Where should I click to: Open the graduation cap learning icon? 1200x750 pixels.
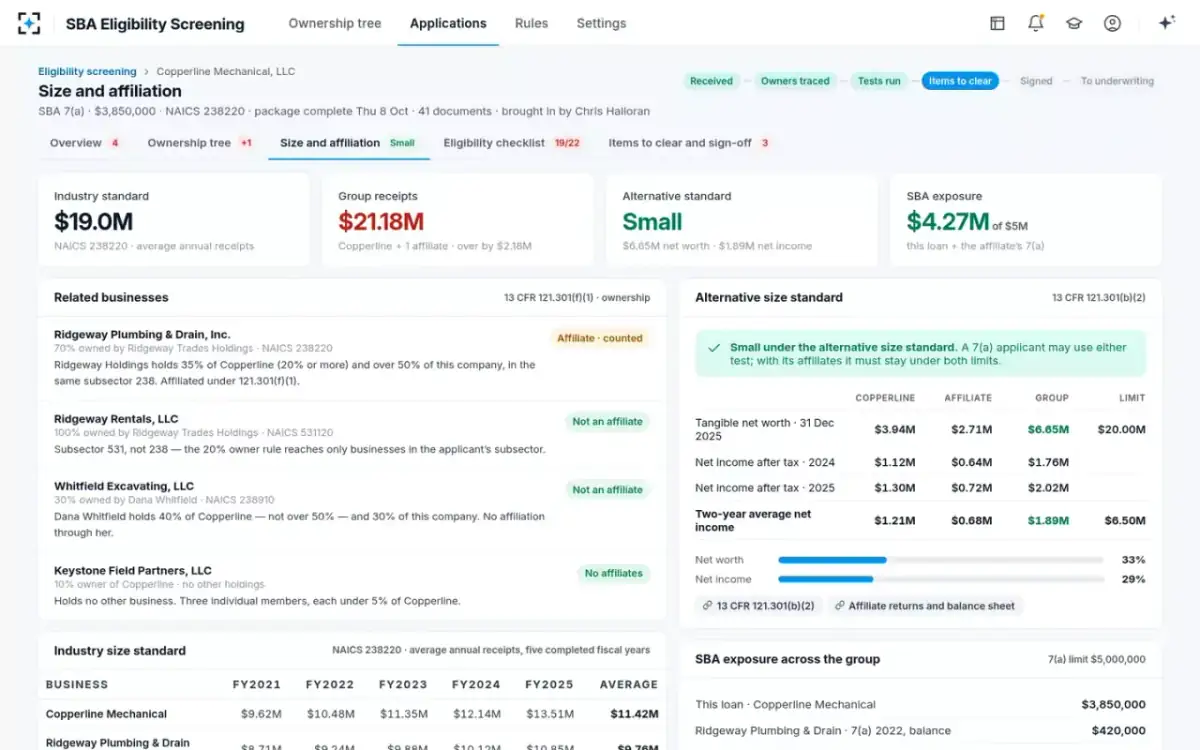tap(1074, 23)
